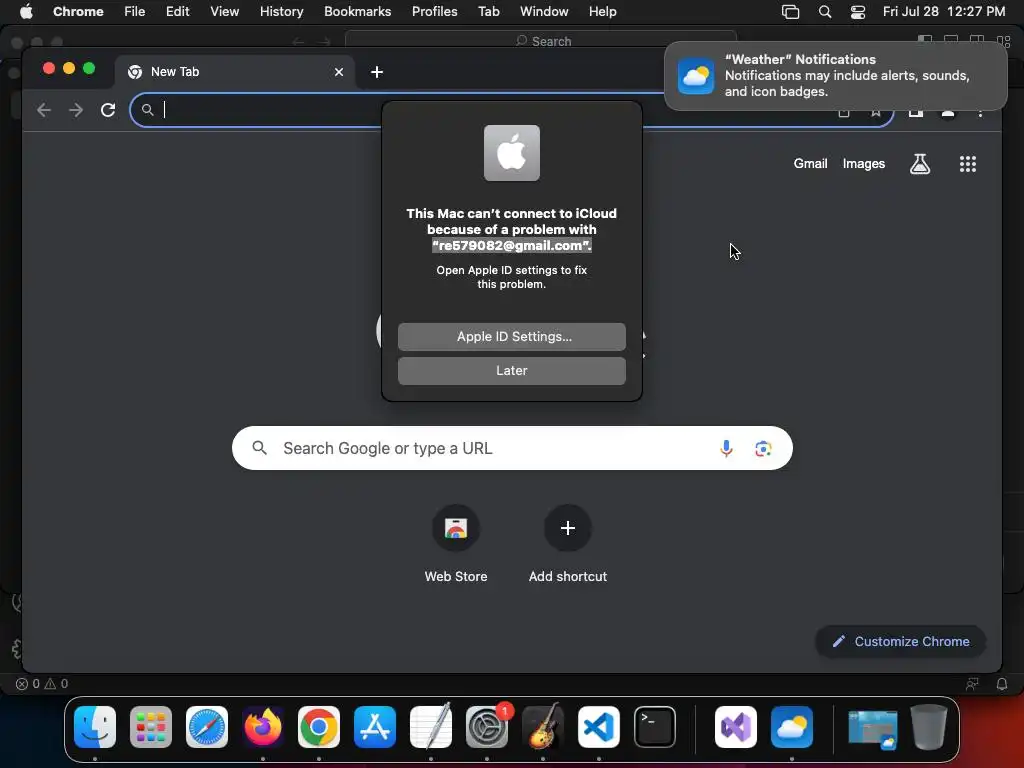Open the Tab menu
This screenshot has height=768, width=1024.
[x=488, y=11]
